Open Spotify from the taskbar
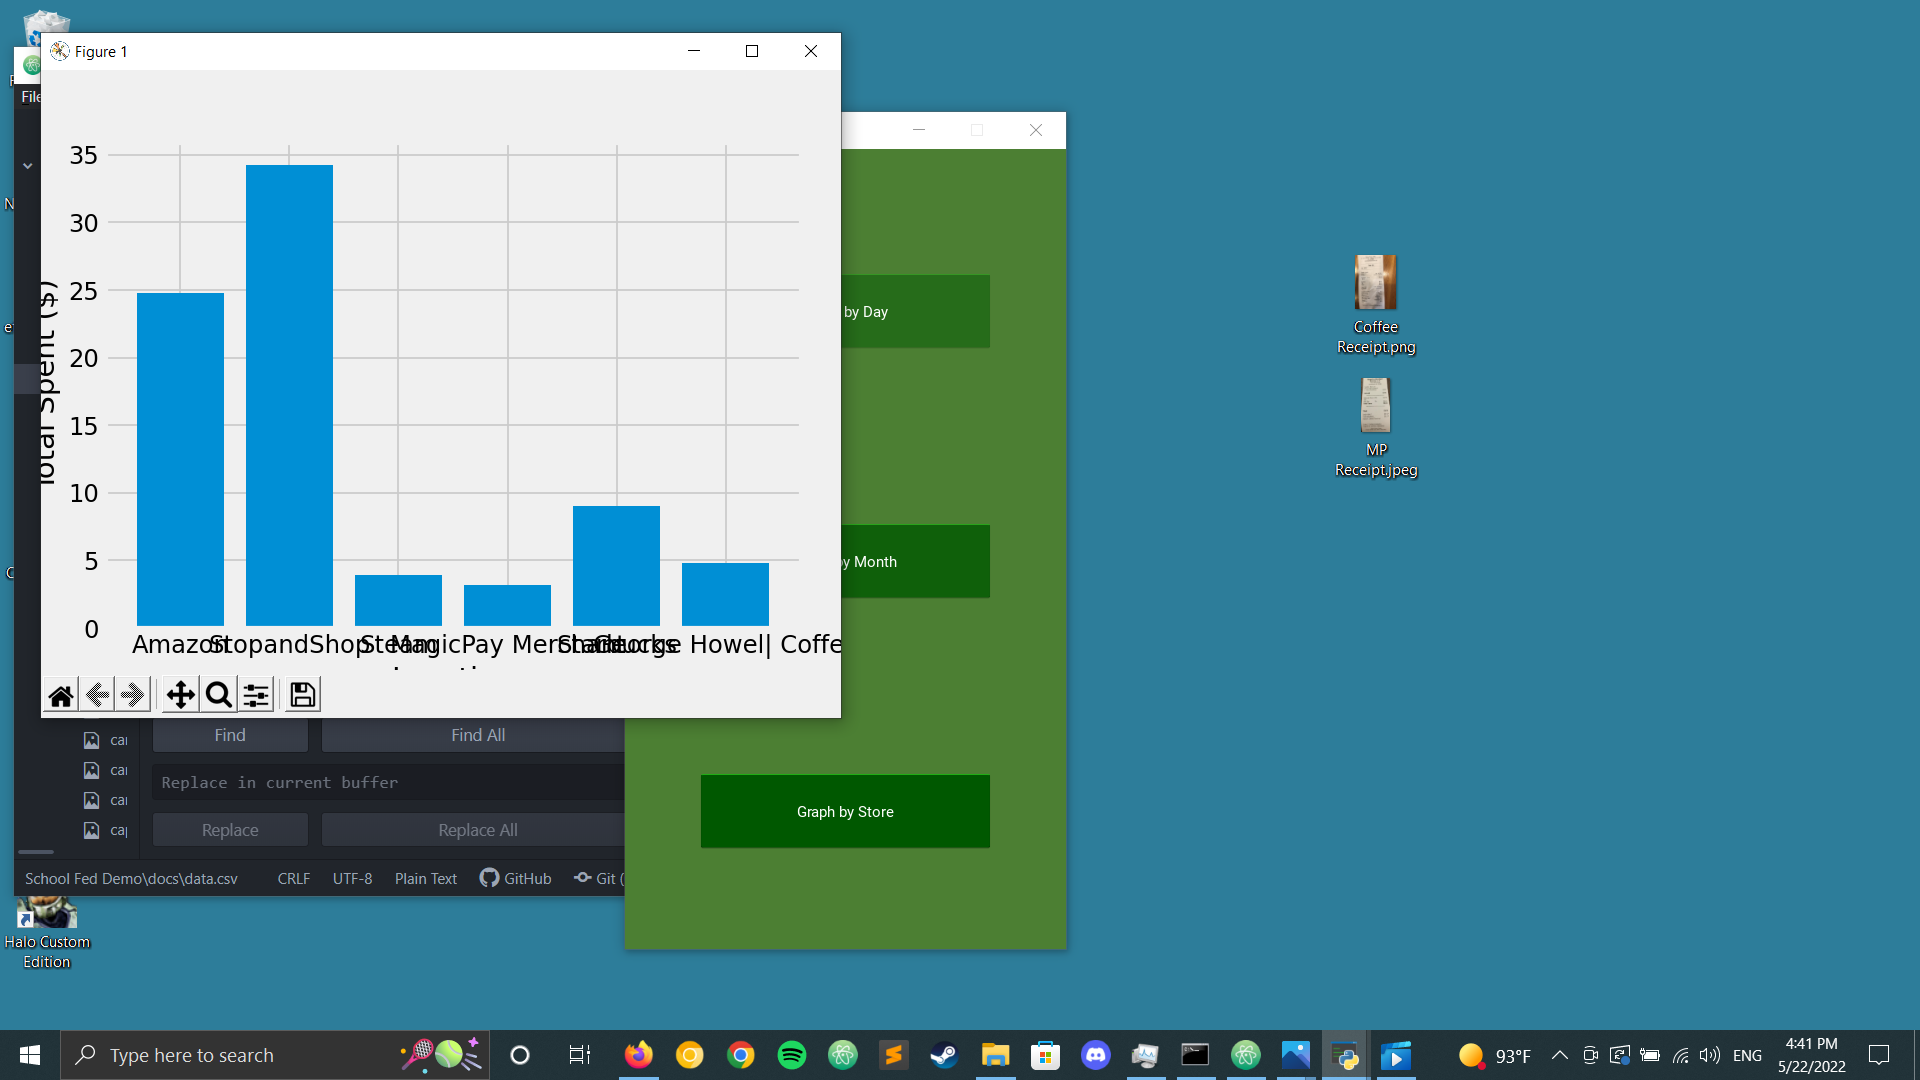The width and height of the screenshot is (1920, 1080). click(791, 1055)
